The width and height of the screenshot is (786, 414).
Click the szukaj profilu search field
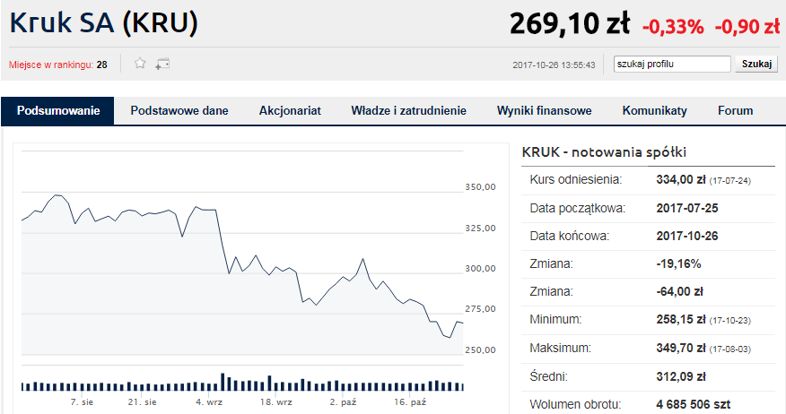(x=671, y=64)
